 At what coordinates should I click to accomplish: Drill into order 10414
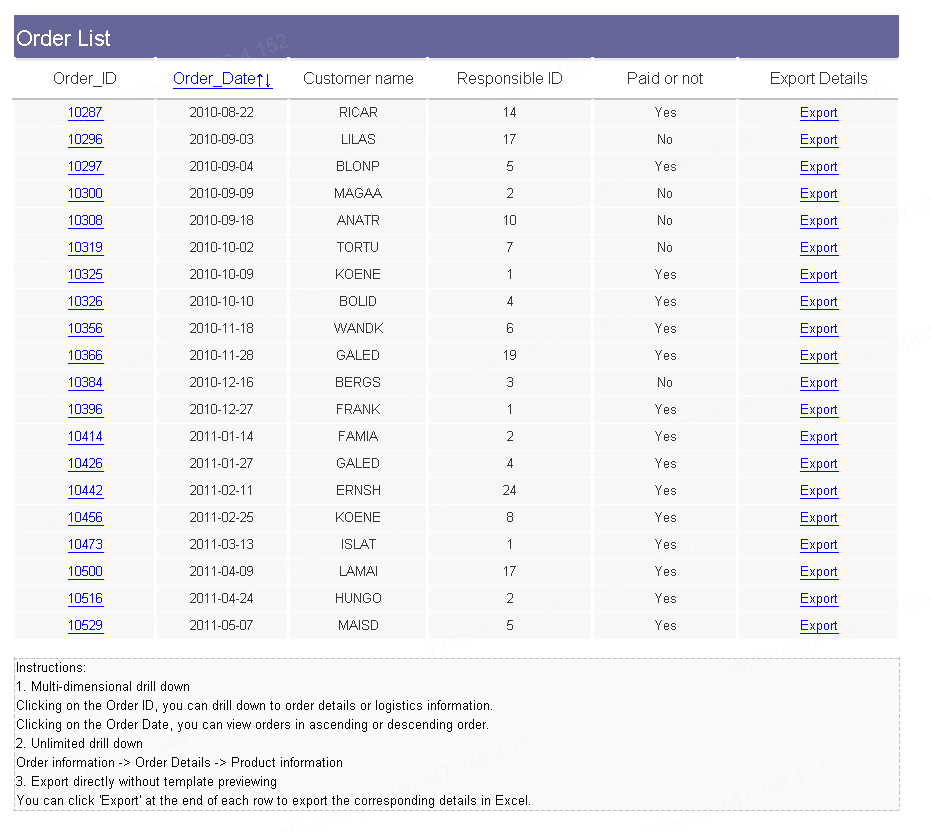click(85, 436)
